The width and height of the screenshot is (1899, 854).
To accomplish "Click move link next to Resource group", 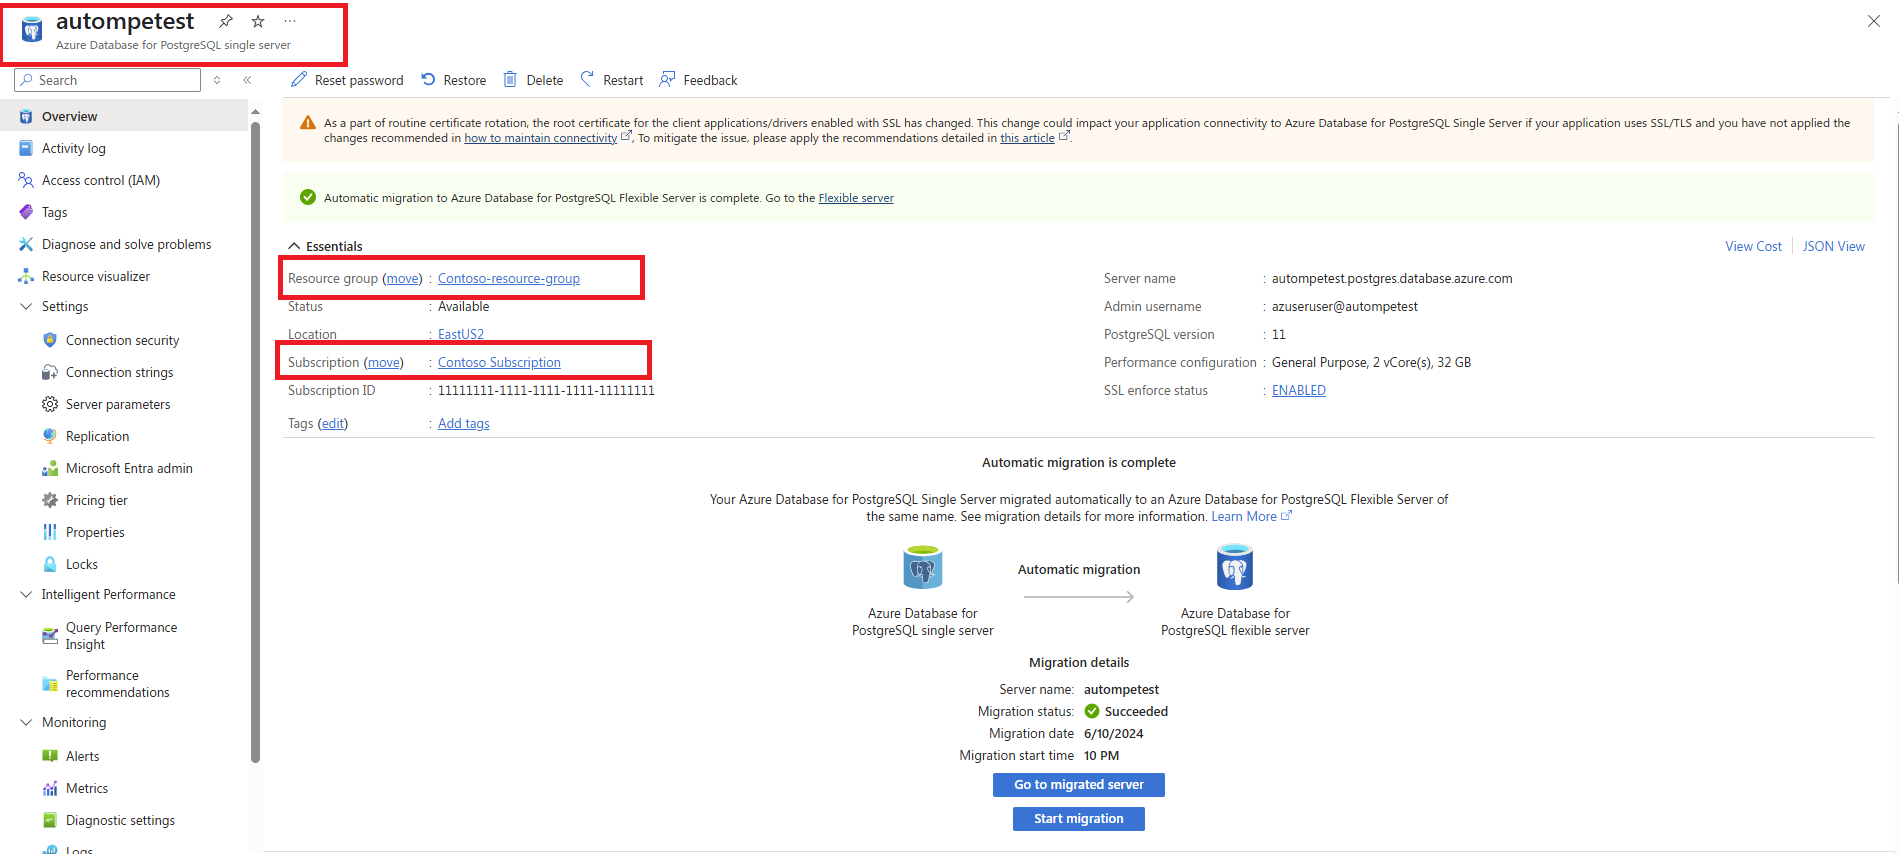I will pos(403,278).
